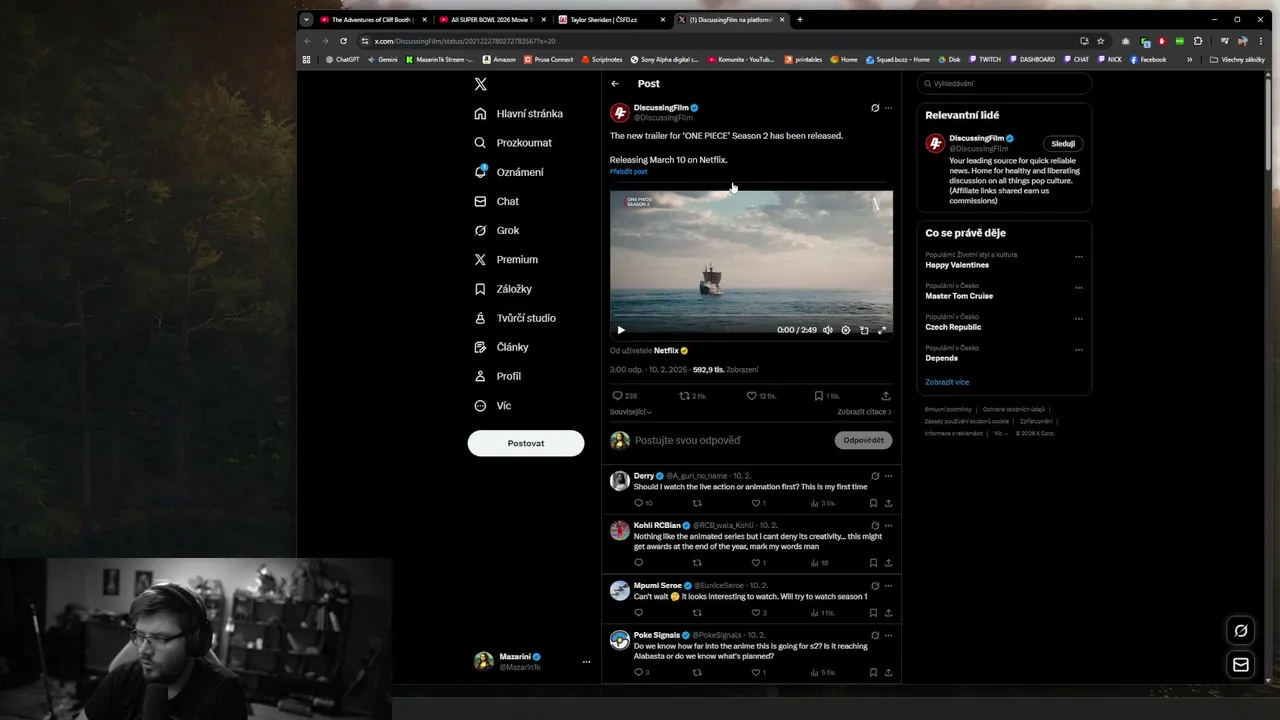Switch to Taylor Sheridan ČSFD.cz tab
This screenshot has width=1280, height=720.
click(612, 19)
